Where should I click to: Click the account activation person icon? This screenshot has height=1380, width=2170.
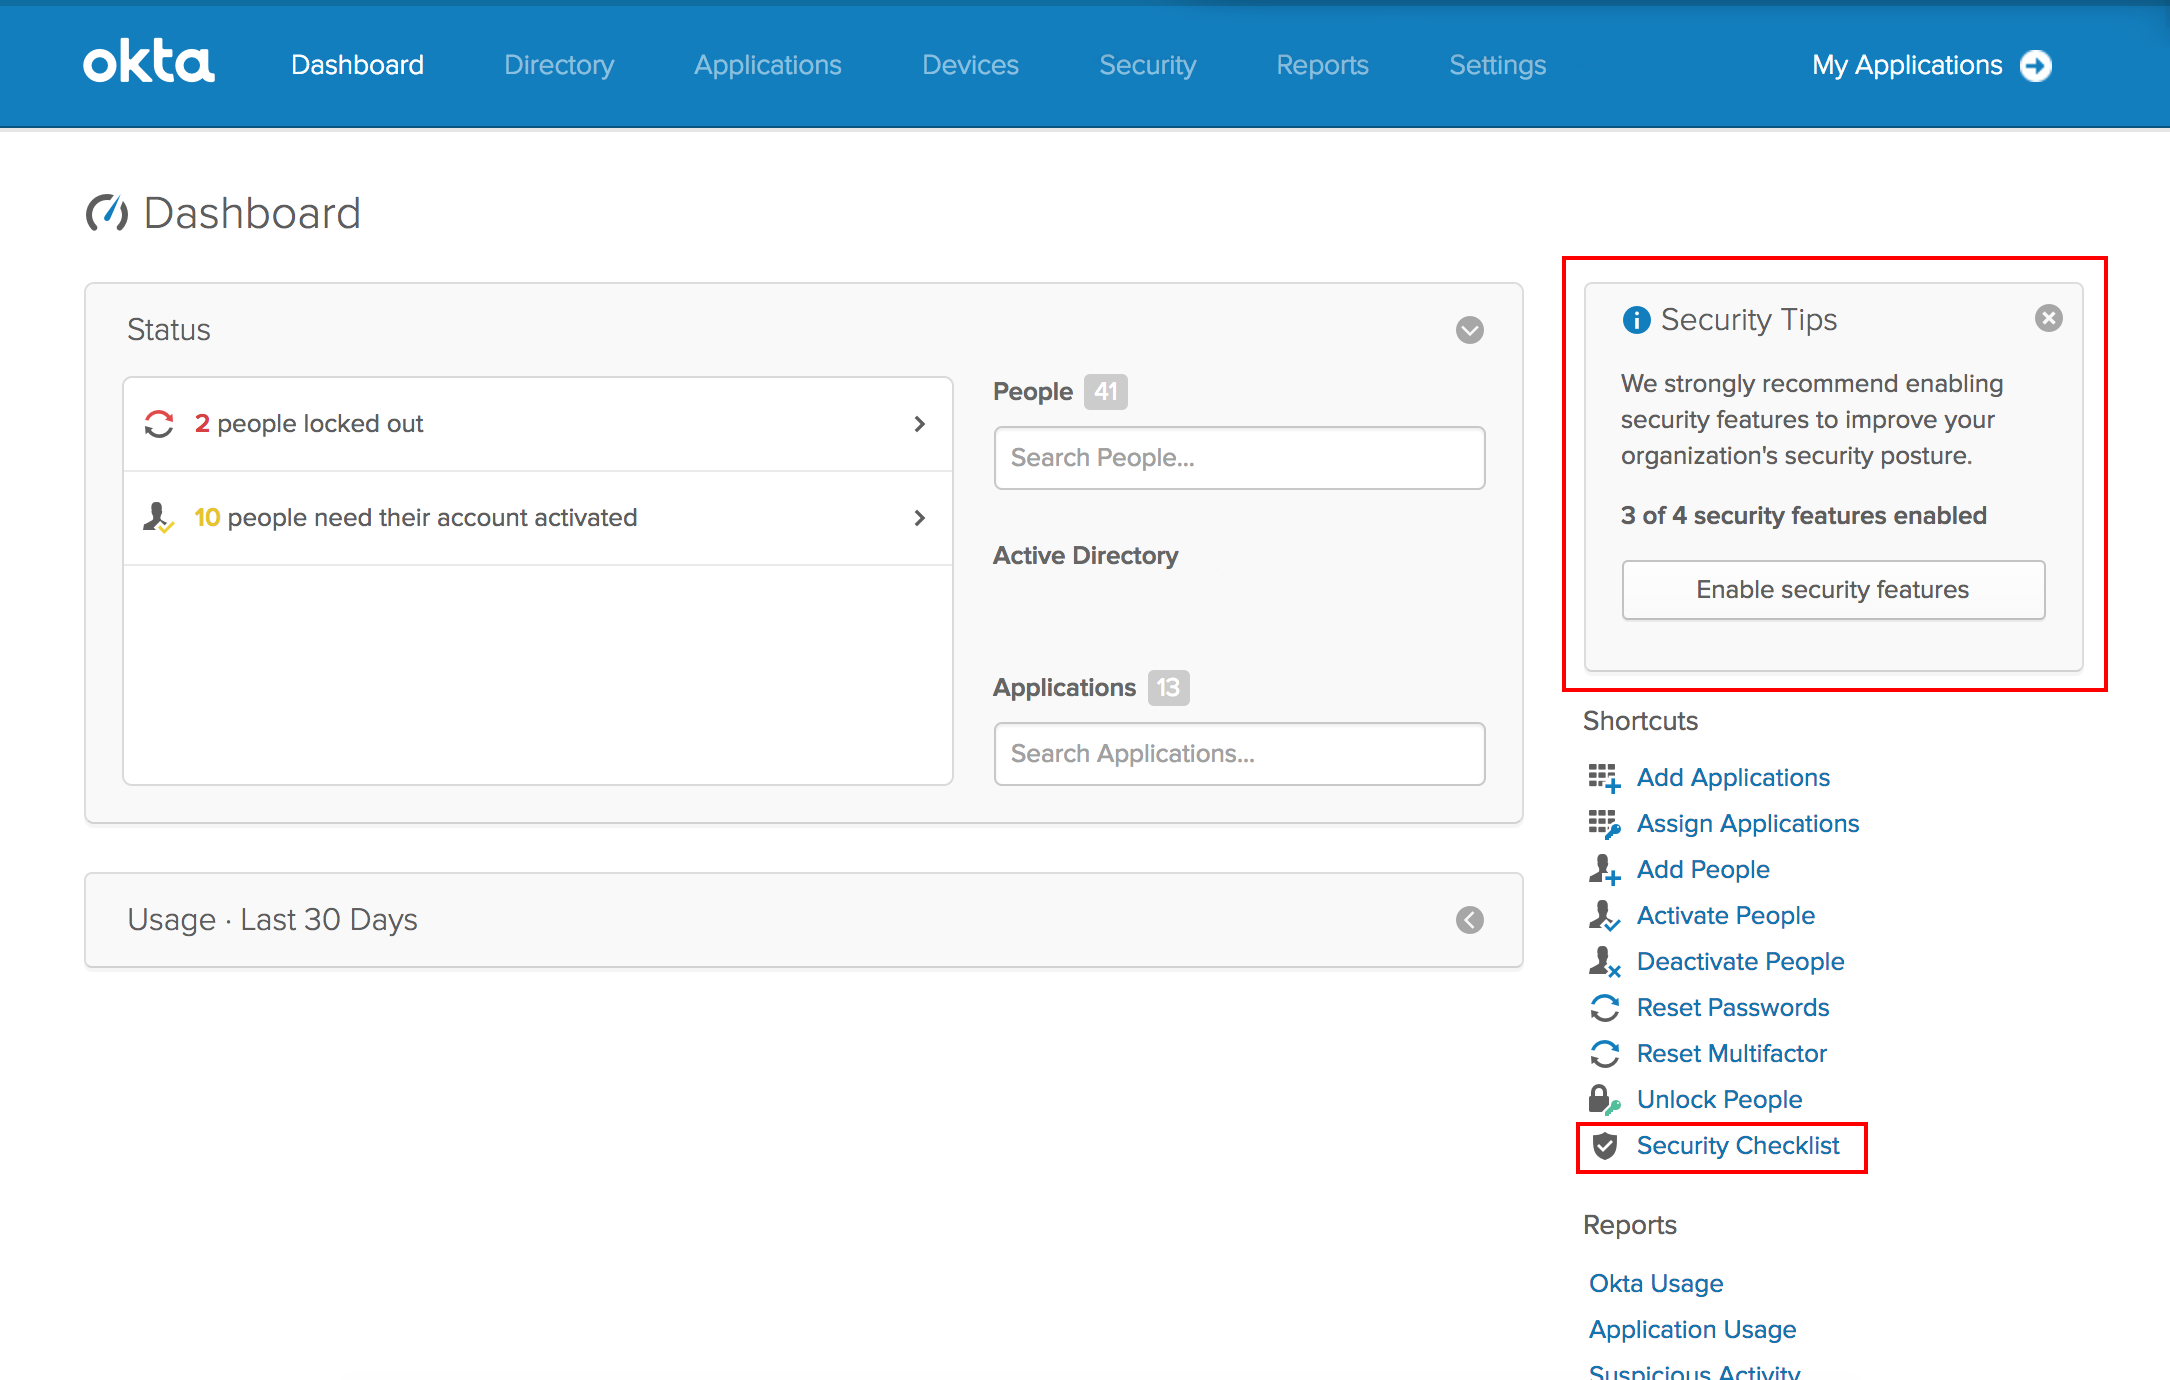(x=158, y=518)
